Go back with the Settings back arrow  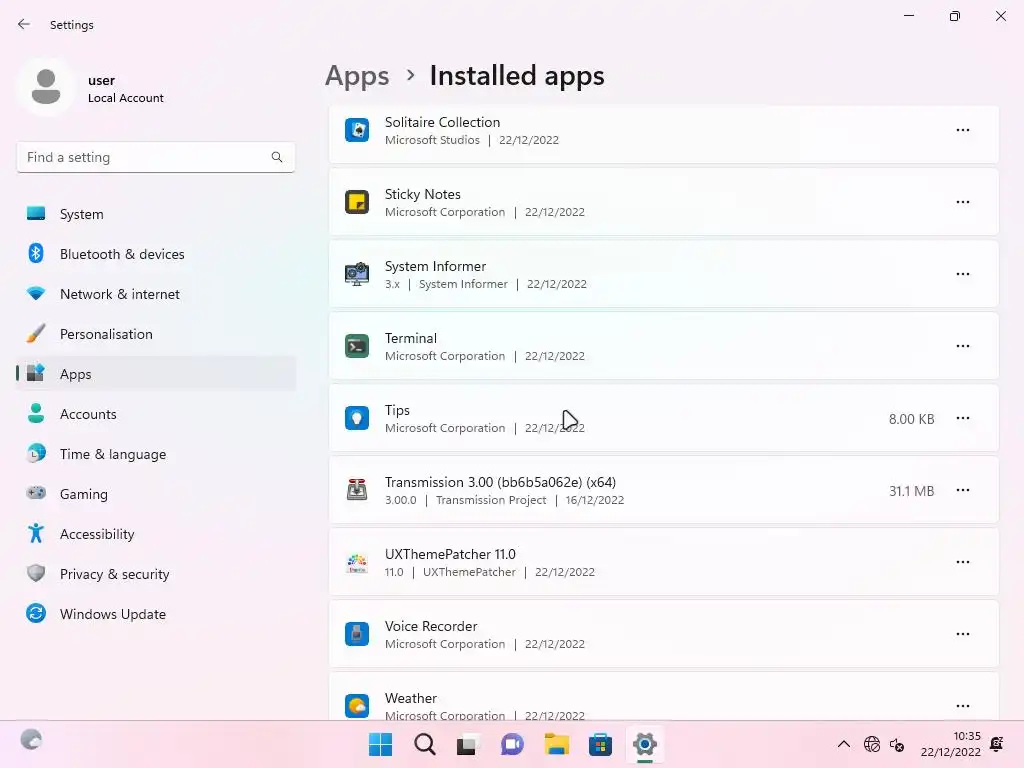(24, 24)
